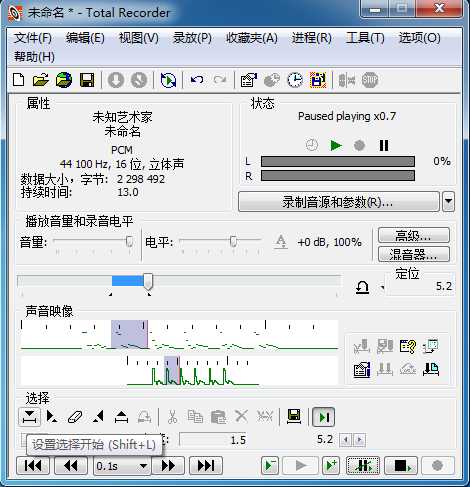Click the green play icon in status panel

tap(336, 145)
